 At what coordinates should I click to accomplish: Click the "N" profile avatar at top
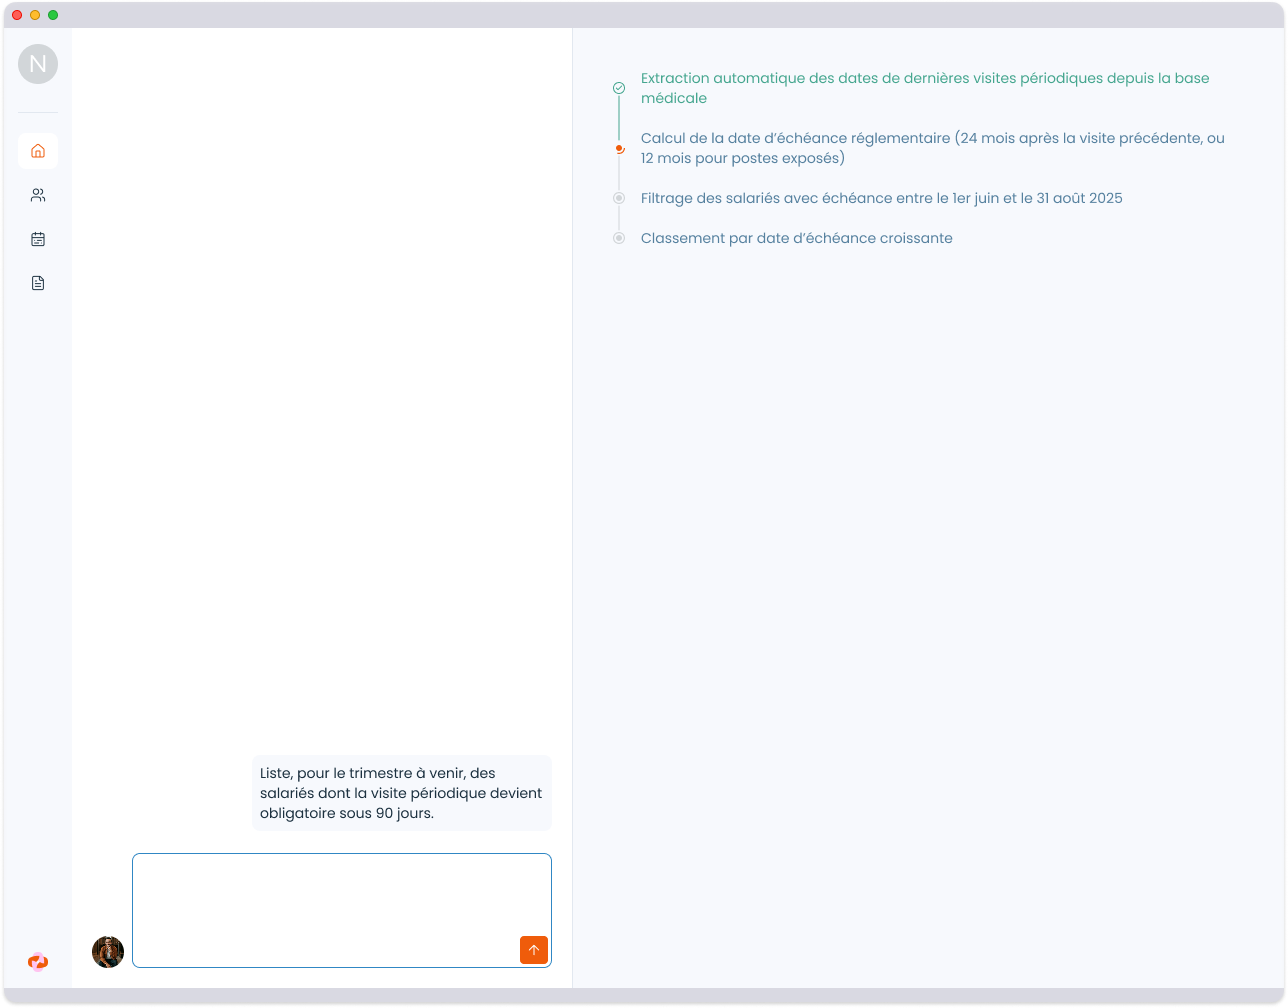38,64
